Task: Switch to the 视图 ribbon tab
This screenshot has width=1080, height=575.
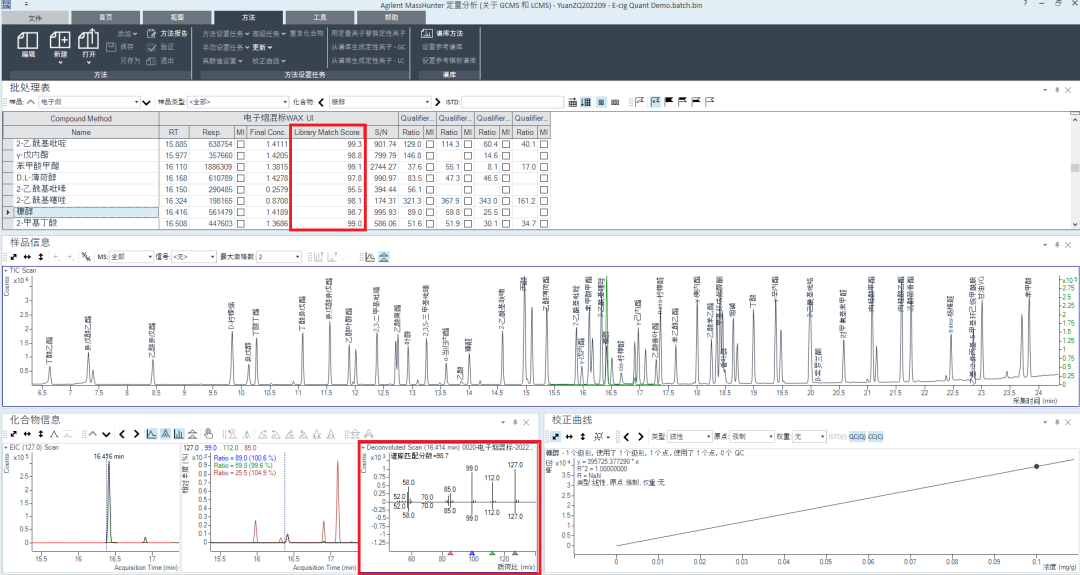Action: (177, 17)
